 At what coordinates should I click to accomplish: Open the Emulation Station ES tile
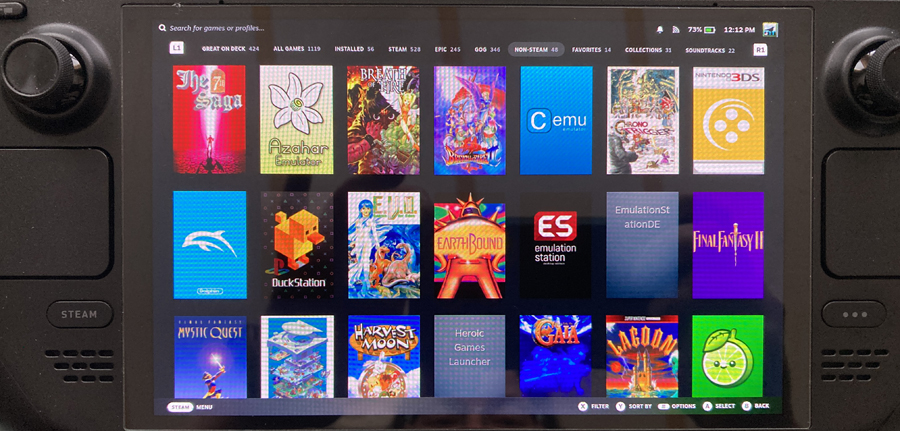(556, 245)
